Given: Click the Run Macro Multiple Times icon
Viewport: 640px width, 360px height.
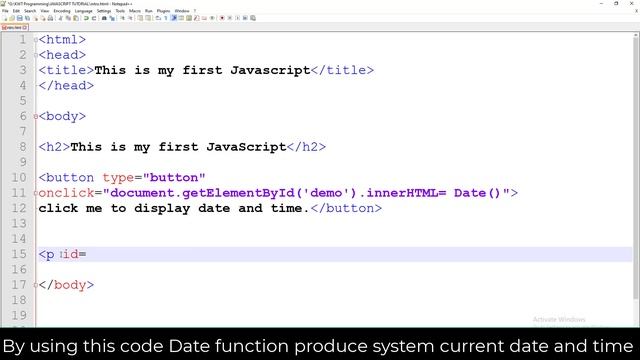Looking at the screenshot, I should click(x=245, y=18).
